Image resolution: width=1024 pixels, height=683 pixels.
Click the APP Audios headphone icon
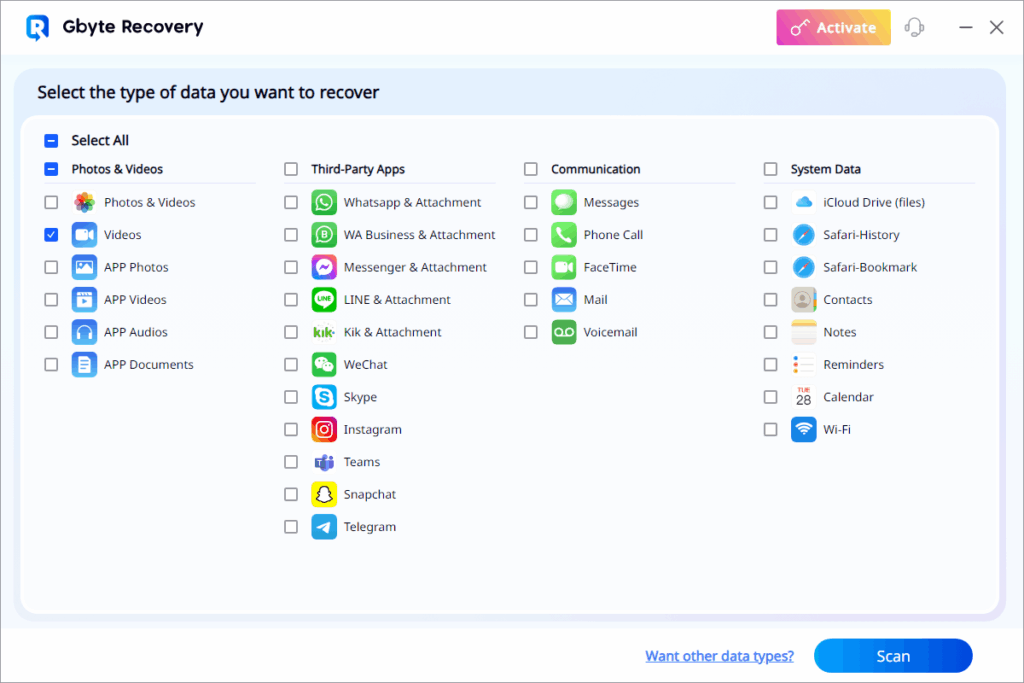point(84,332)
